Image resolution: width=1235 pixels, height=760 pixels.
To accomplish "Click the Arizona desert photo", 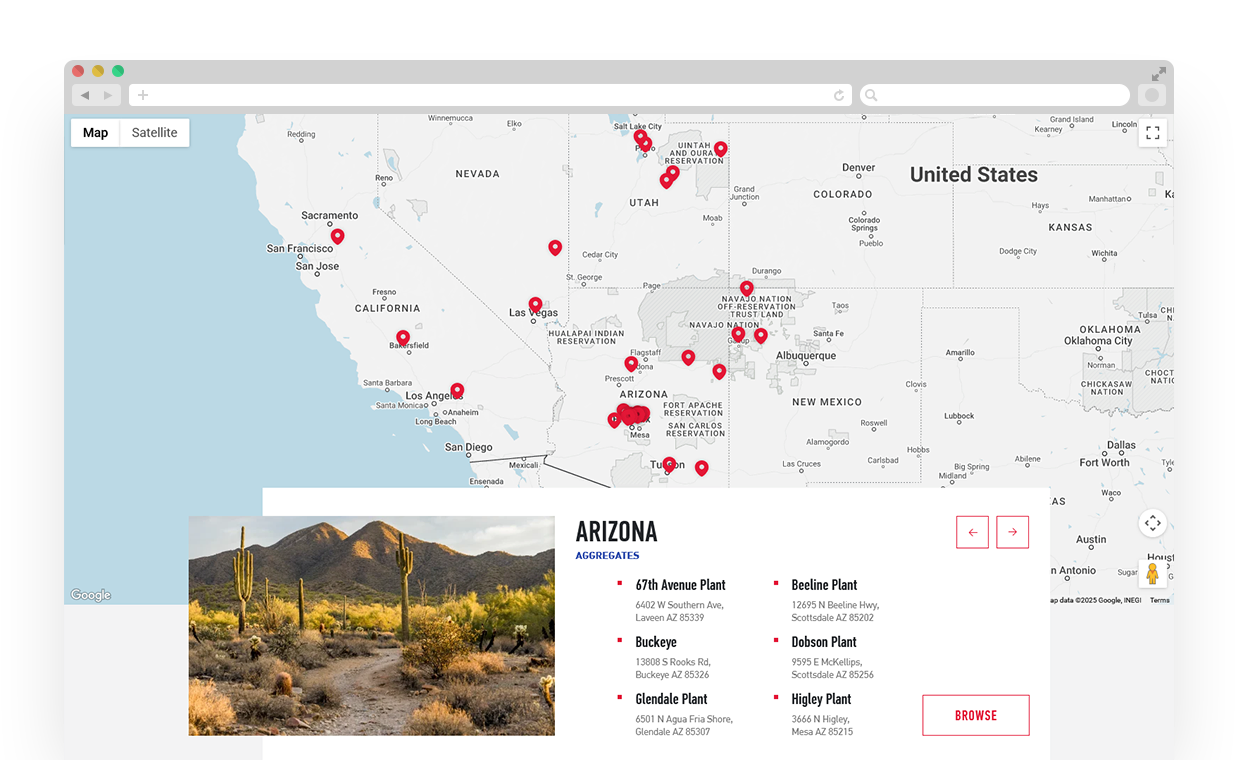I will click(x=371, y=625).
